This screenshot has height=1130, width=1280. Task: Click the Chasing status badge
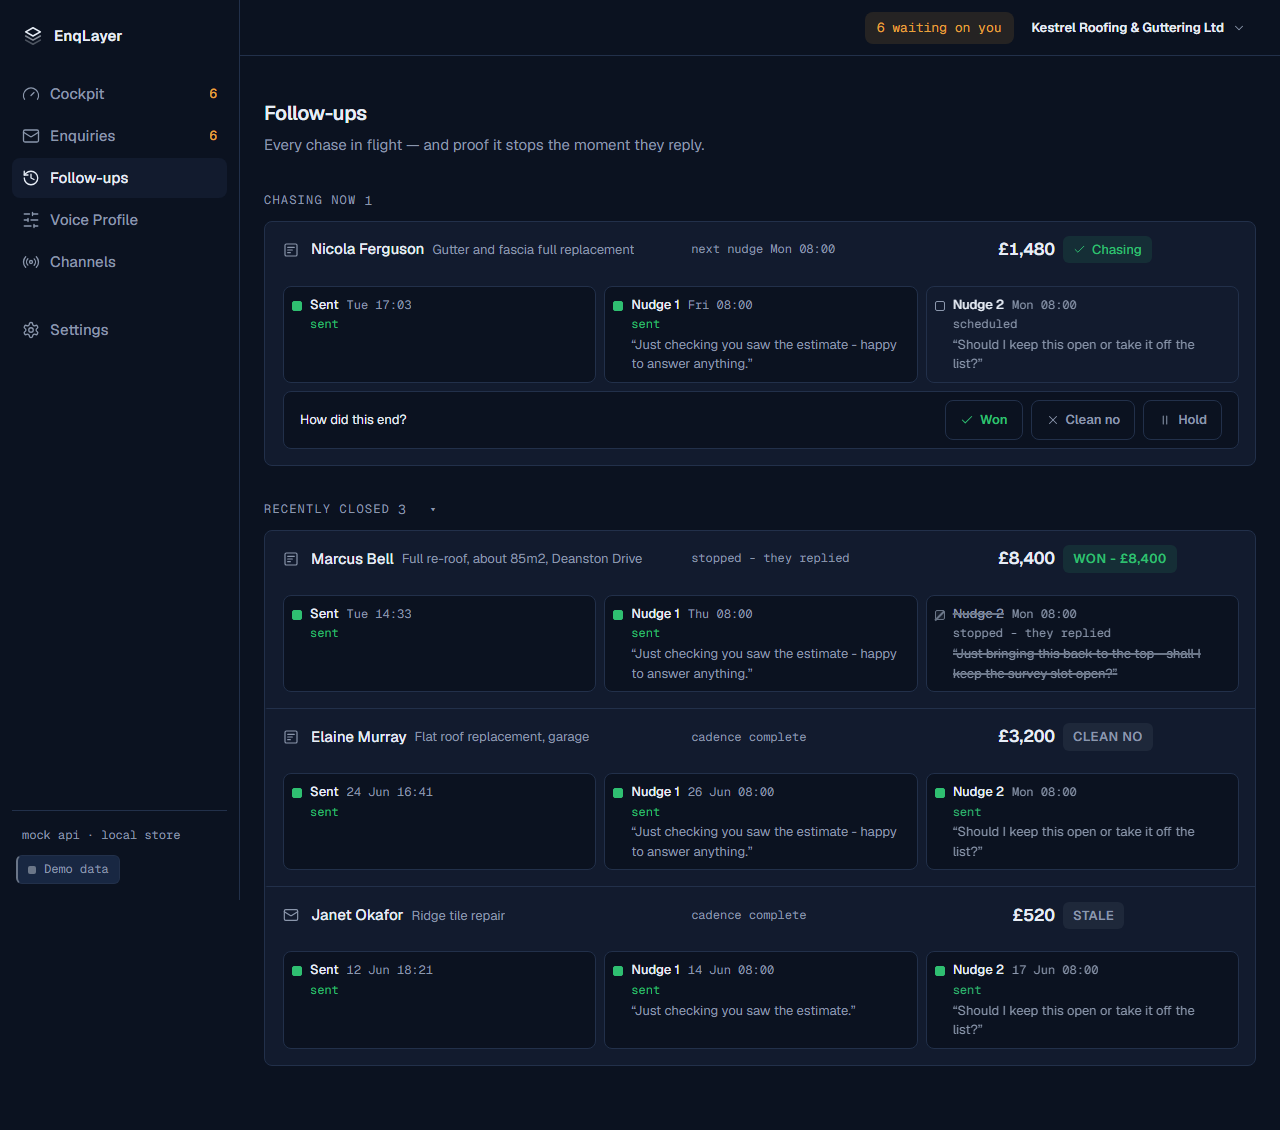[x=1107, y=250]
